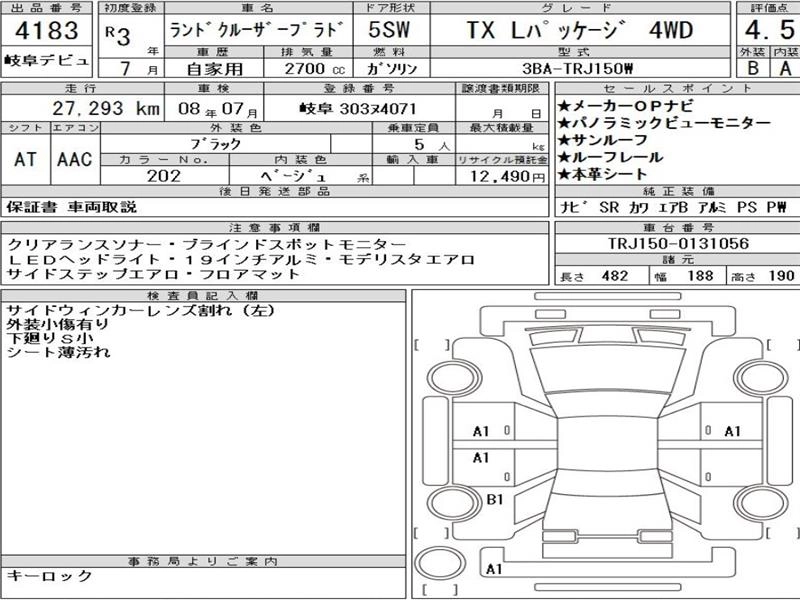This screenshot has width=800, height=600.
Task: Select the windshield area of the car diagram
Action: tap(607, 371)
